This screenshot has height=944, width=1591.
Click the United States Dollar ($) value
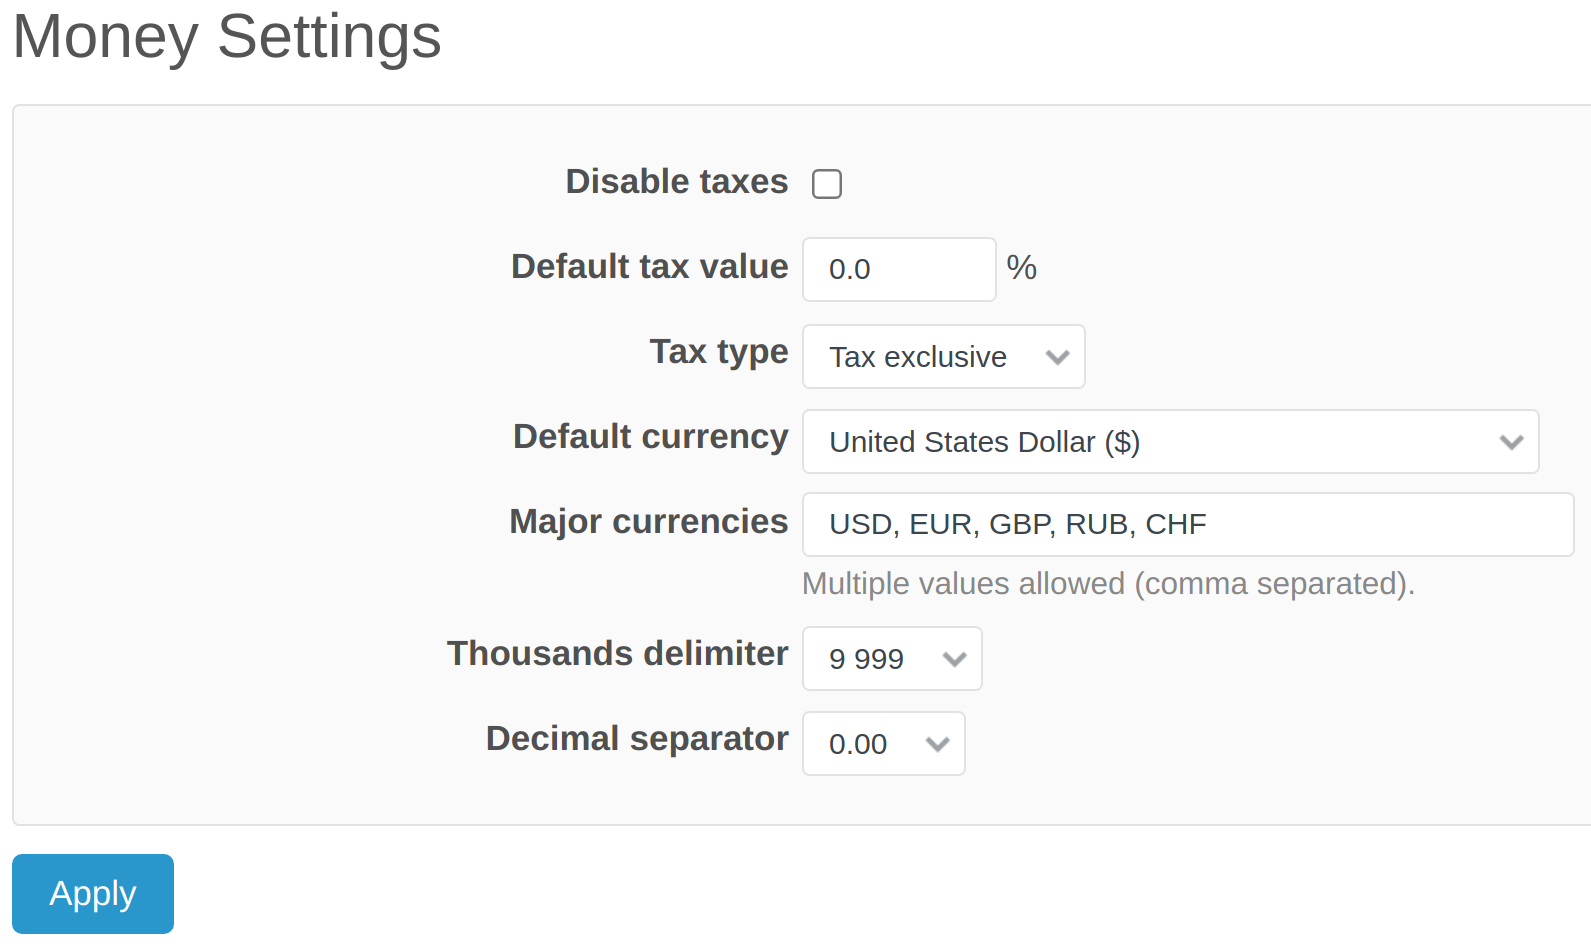(983, 441)
